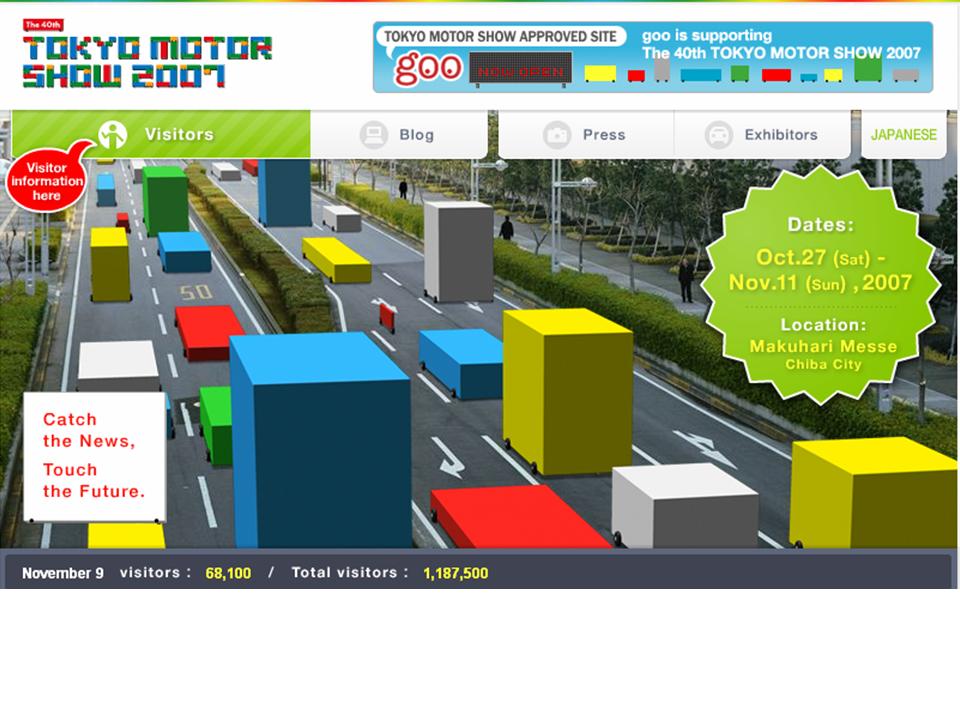Click the November 9 visitors count 68,100
Viewport: 960px width, 720px height.
tap(228, 574)
